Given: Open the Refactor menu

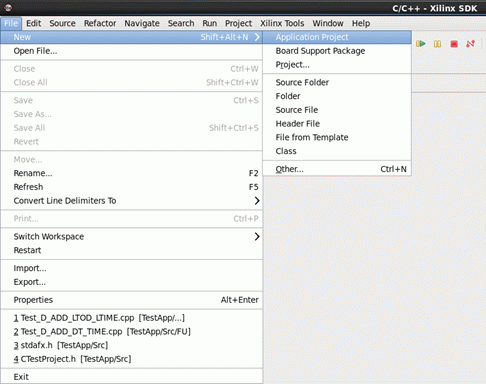Looking at the screenshot, I should point(100,23).
